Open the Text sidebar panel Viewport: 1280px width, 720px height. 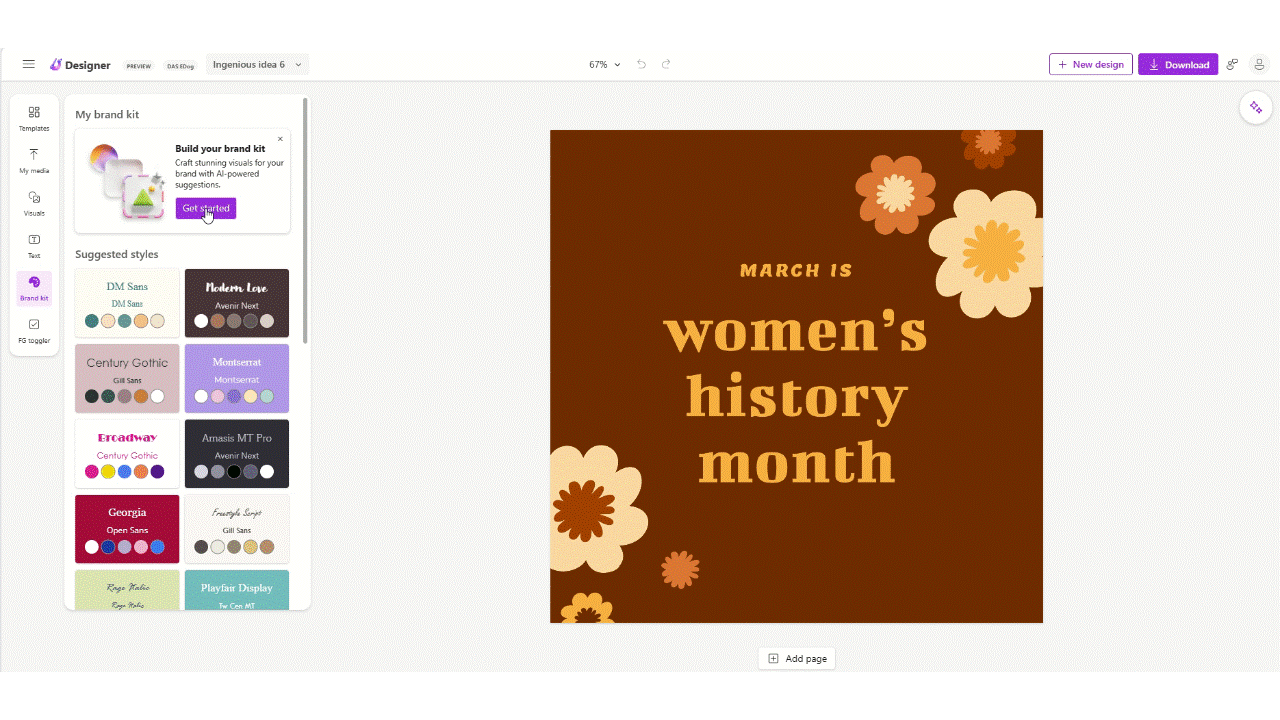tap(34, 246)
